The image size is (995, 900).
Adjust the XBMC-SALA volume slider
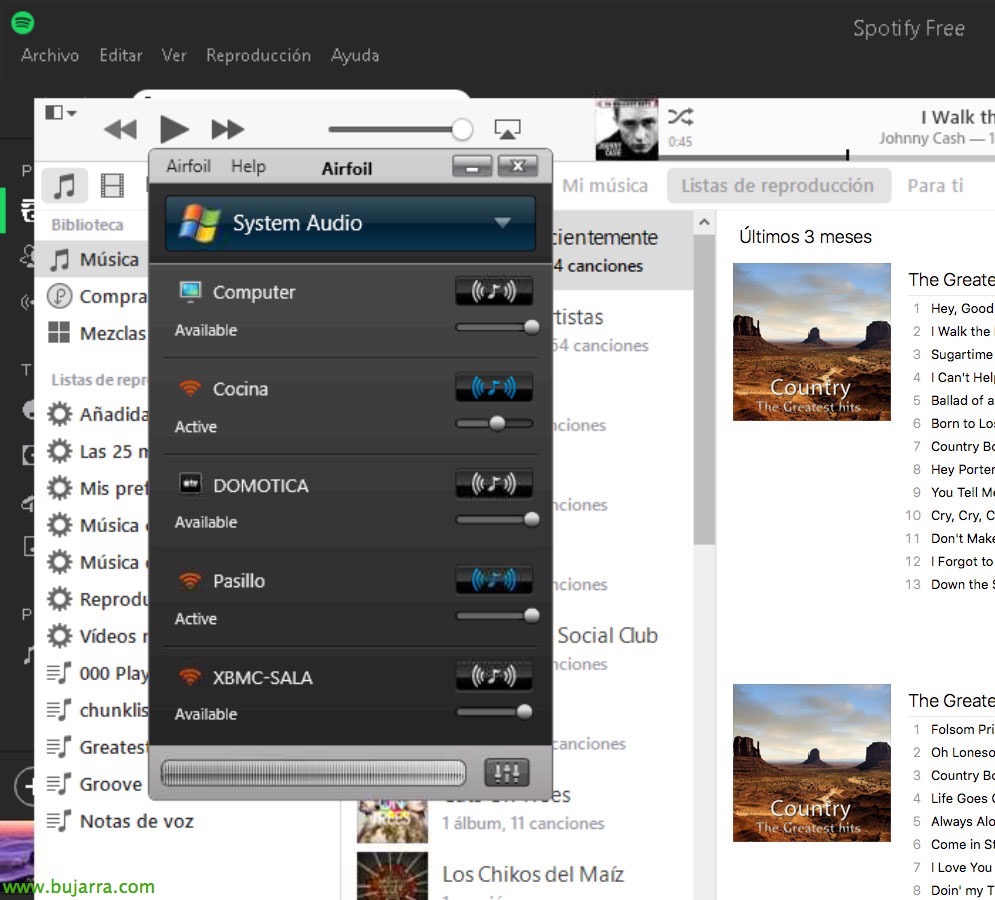click(x=494, y=712)
